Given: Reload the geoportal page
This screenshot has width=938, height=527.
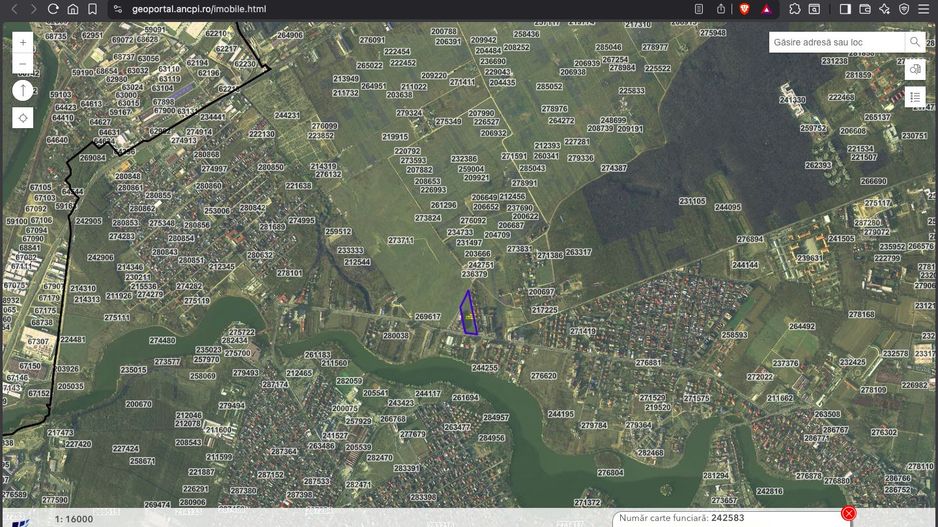Looking at the screenshot, I should 53,9.
